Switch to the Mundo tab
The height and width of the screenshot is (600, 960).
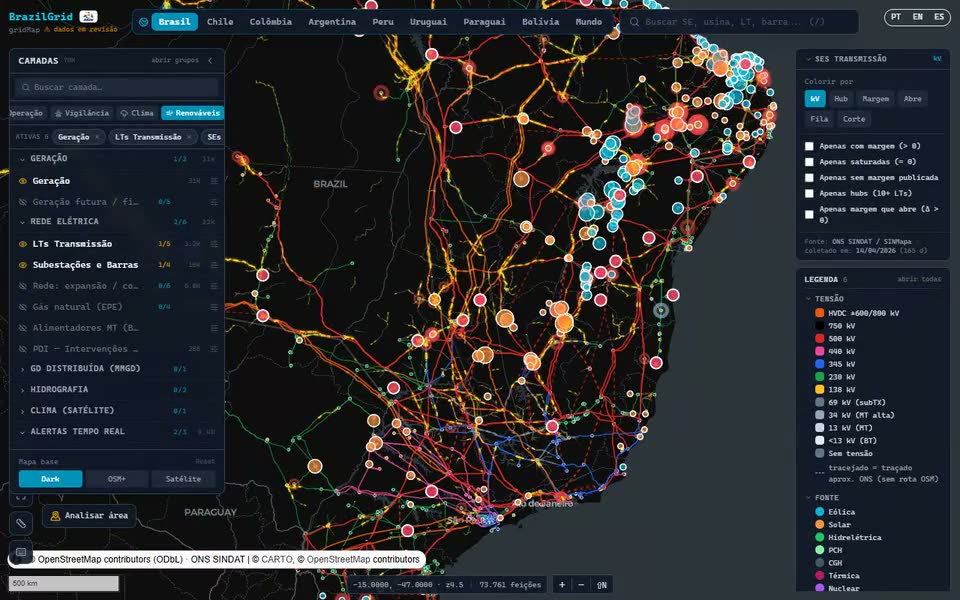(588, 21)
